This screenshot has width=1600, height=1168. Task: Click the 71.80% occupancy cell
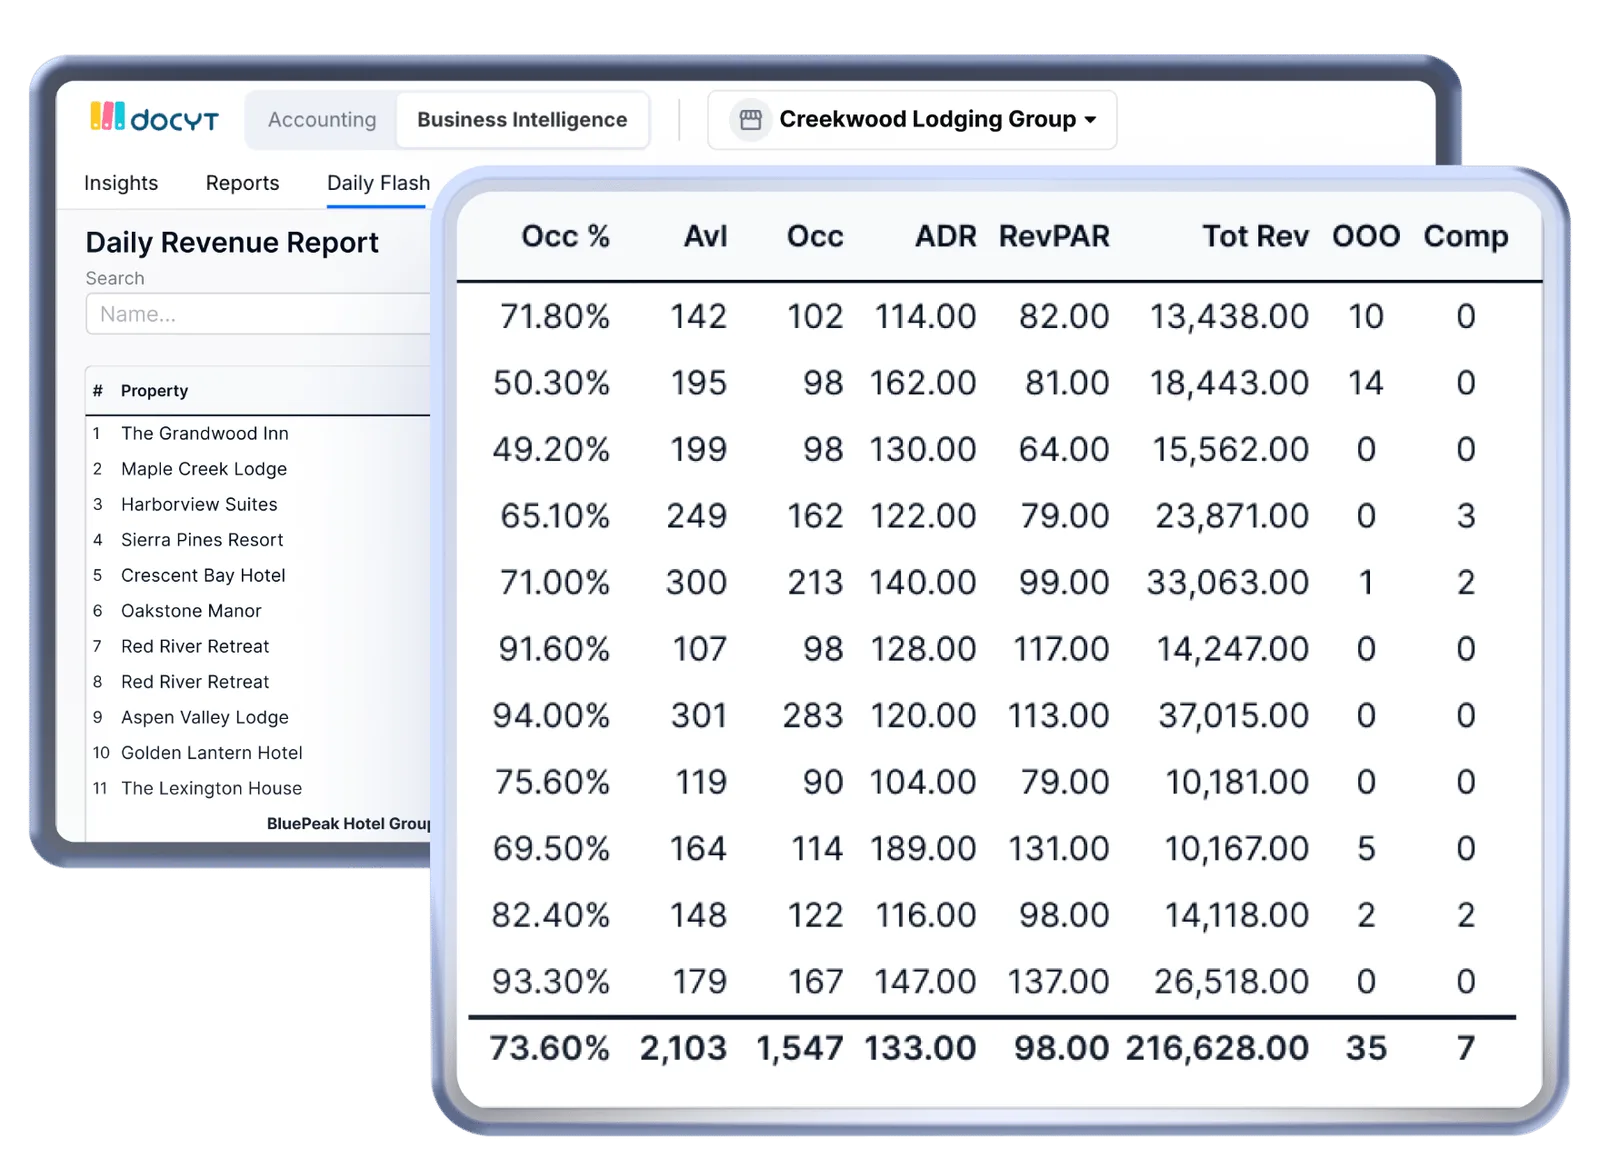point(555,317)
